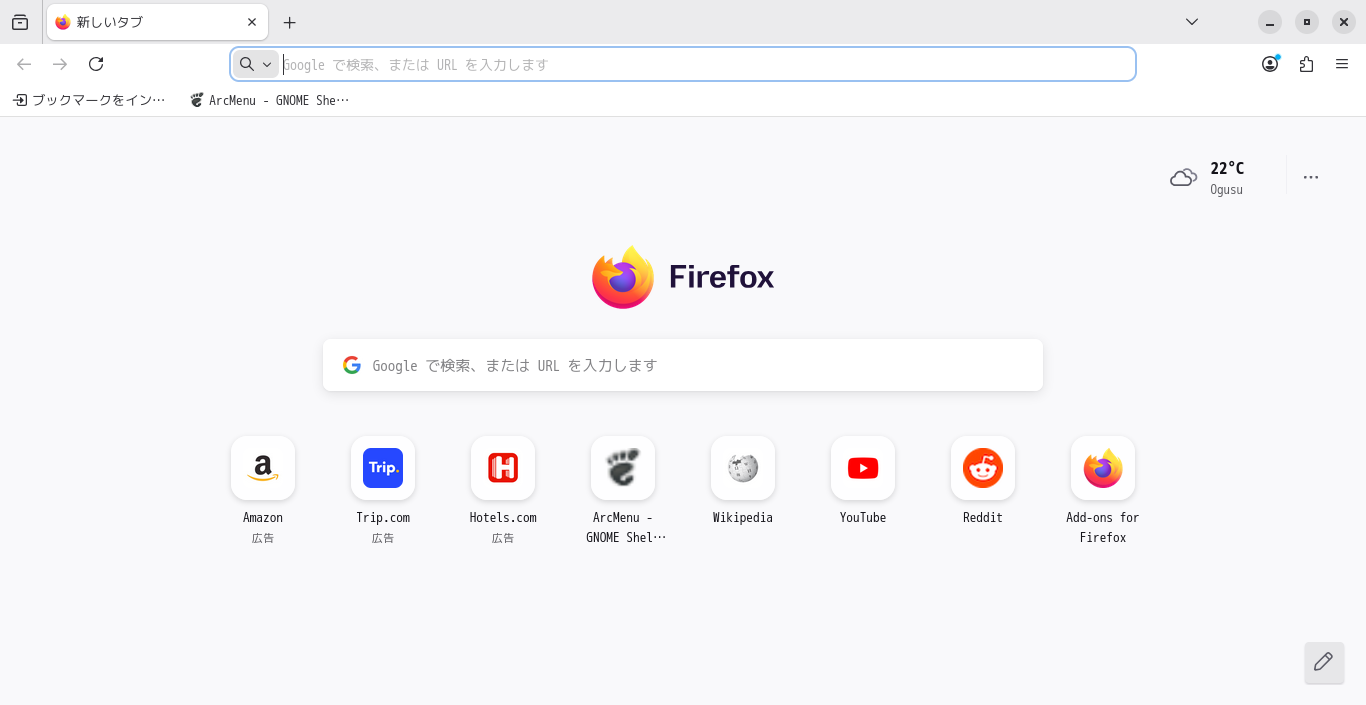This screenshot has width=1366, height=705.
Task: Select the 新しいタブ tab
Action: pos(157,22)
